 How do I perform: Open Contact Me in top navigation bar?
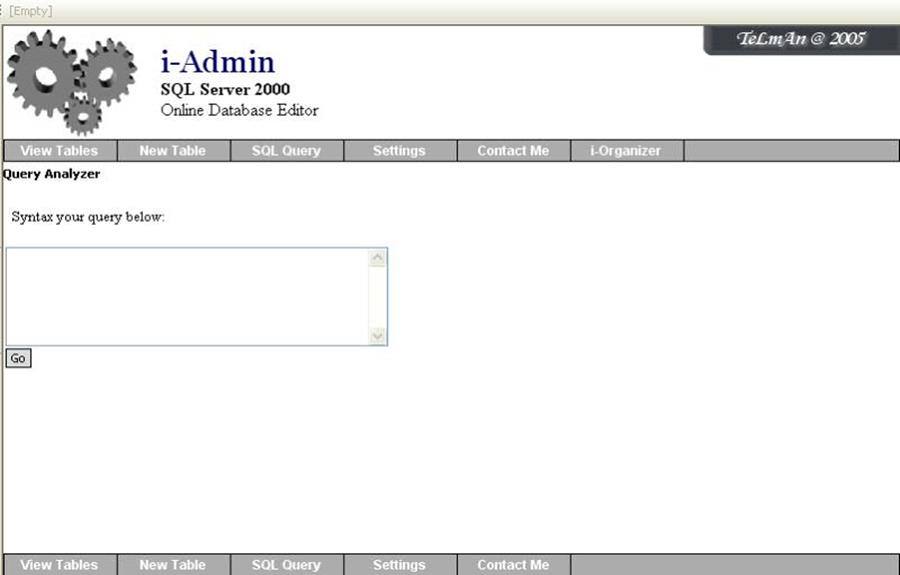513,151
